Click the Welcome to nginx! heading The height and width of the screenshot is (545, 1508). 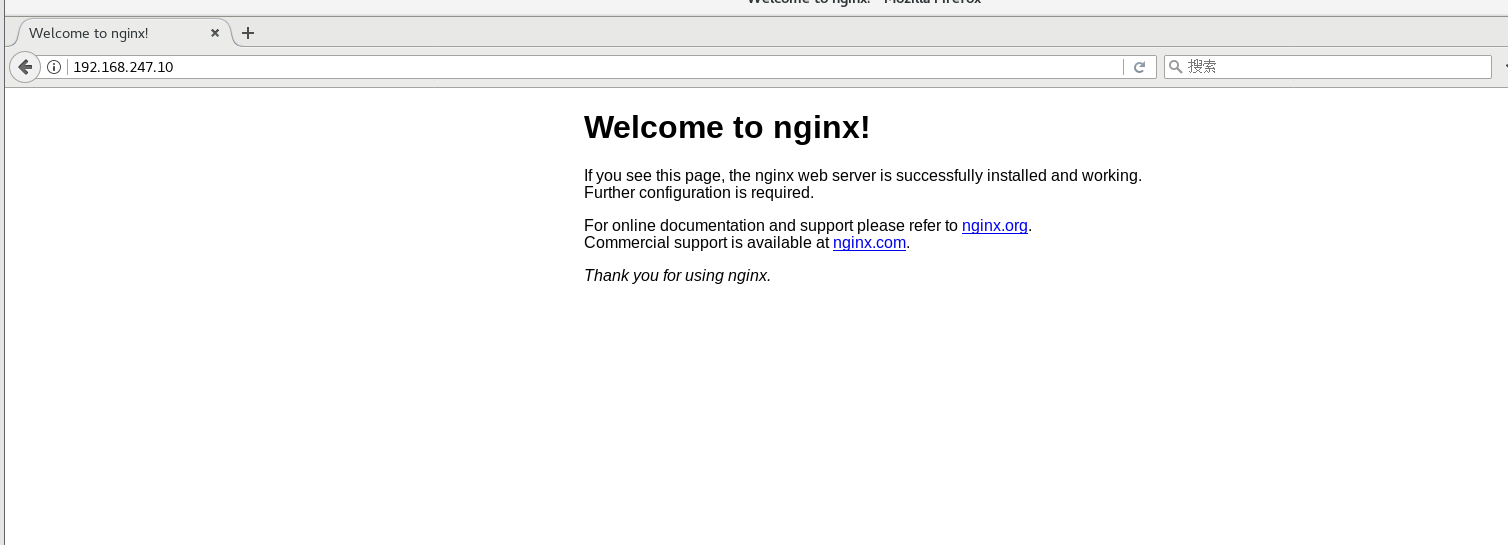(727, 127)
